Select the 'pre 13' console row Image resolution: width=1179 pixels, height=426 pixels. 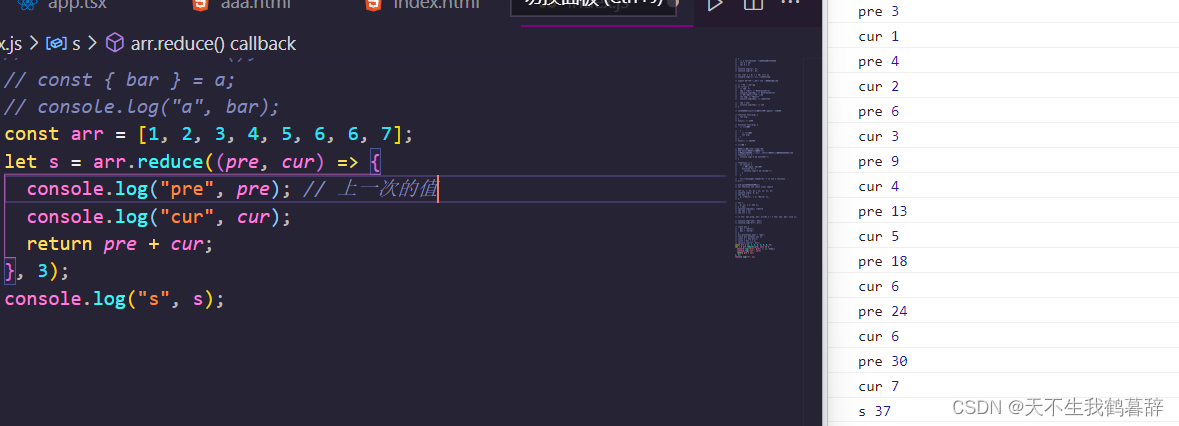click(1003, 211)
